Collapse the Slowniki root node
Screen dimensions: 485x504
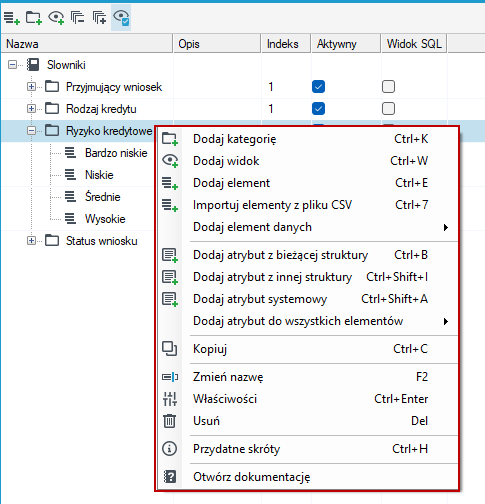point(12,65)
